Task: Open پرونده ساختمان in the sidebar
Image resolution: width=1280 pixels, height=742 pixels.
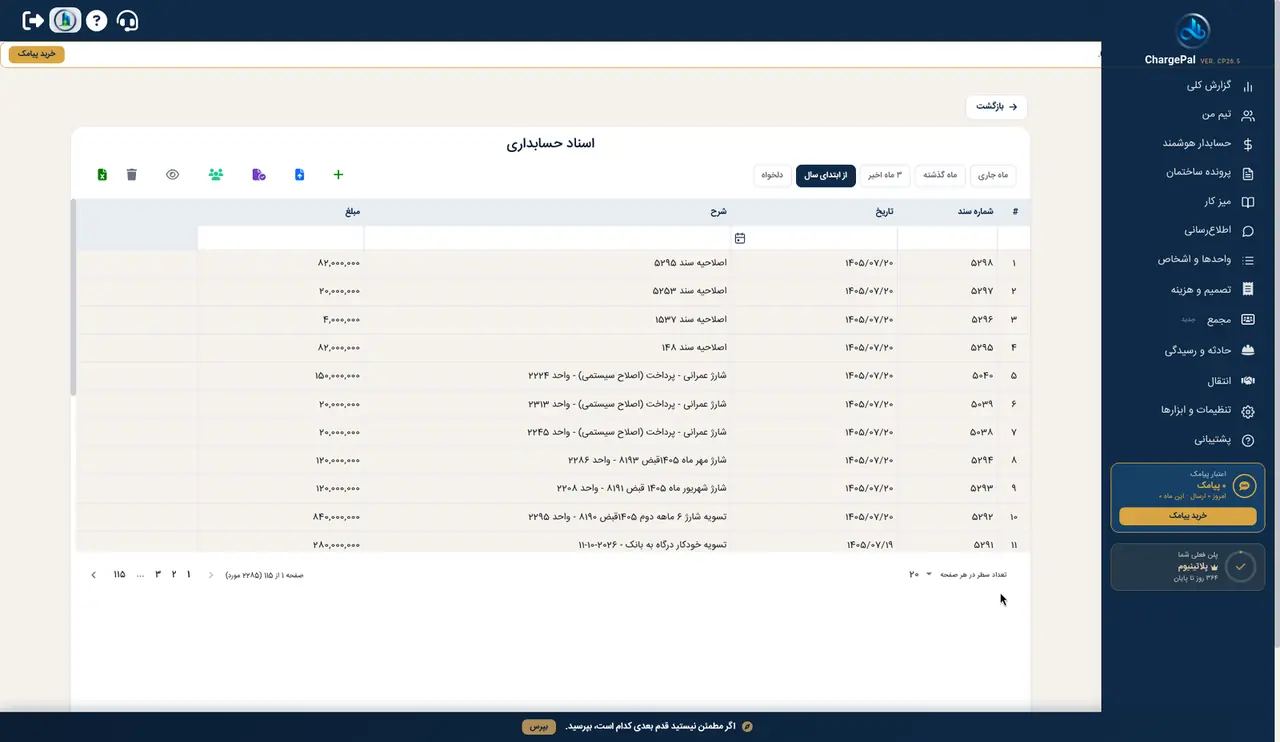Action: coord(1198,173)
